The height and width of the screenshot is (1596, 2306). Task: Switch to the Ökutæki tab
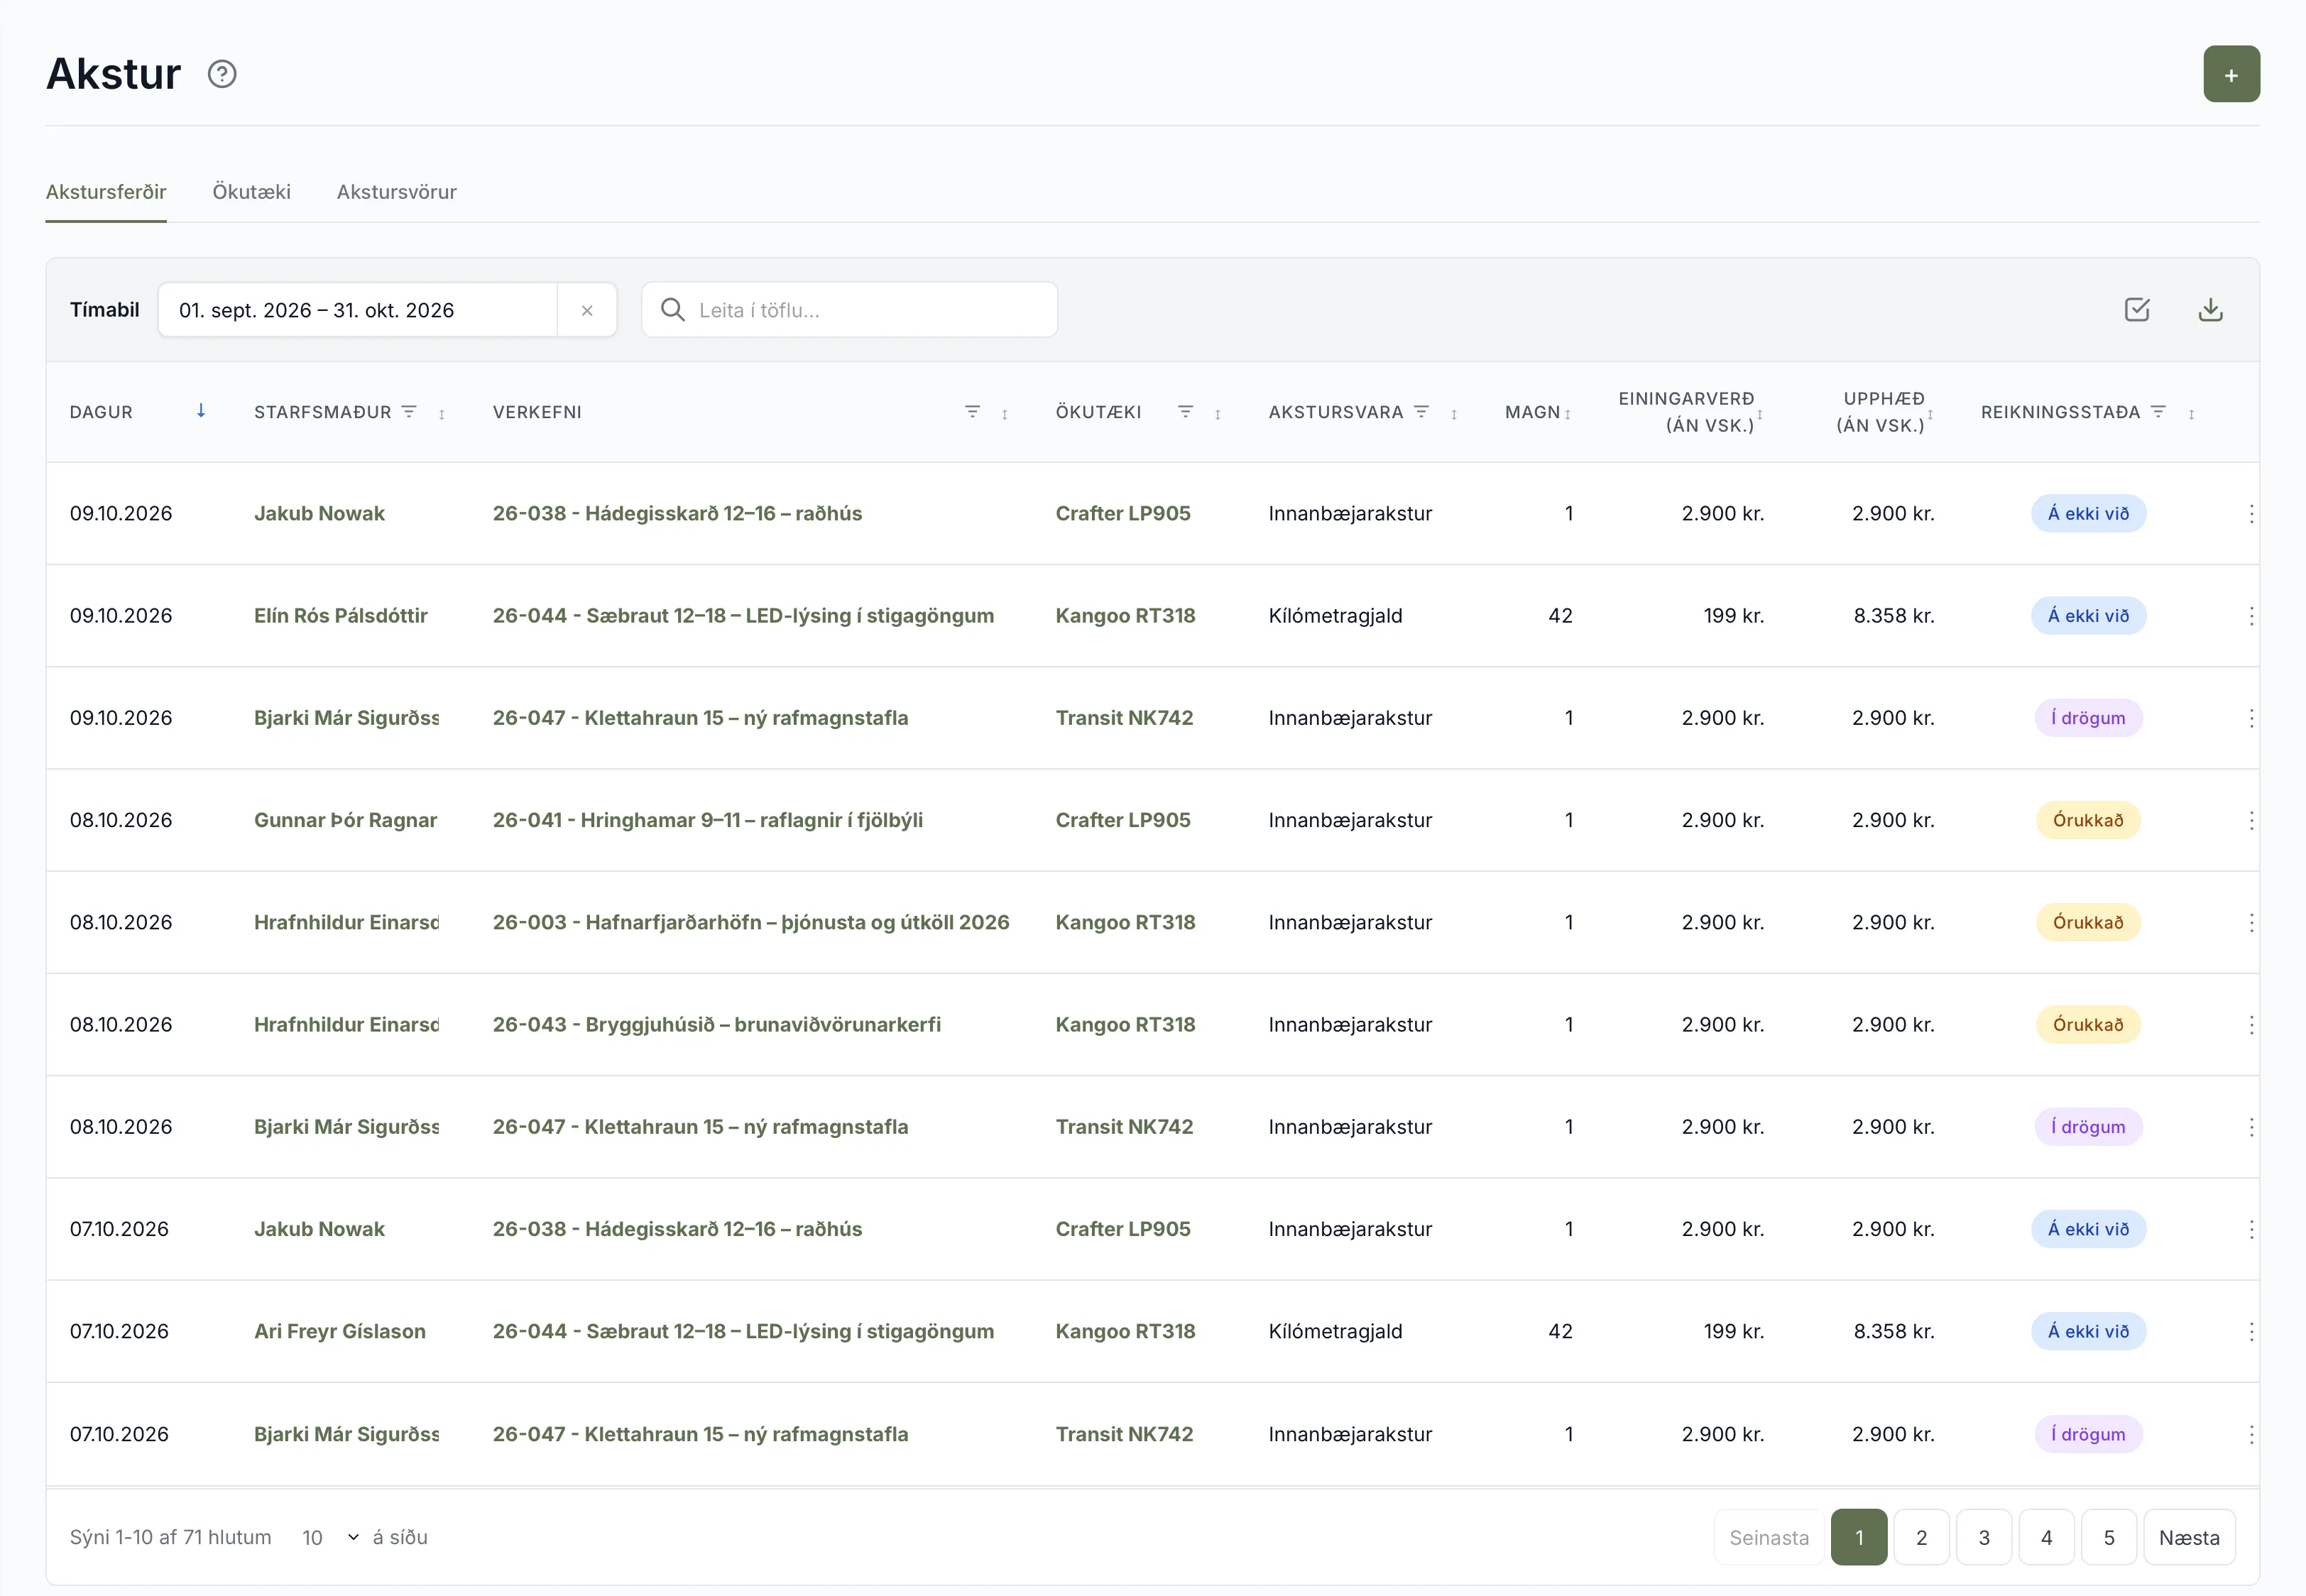click(251, 192)
